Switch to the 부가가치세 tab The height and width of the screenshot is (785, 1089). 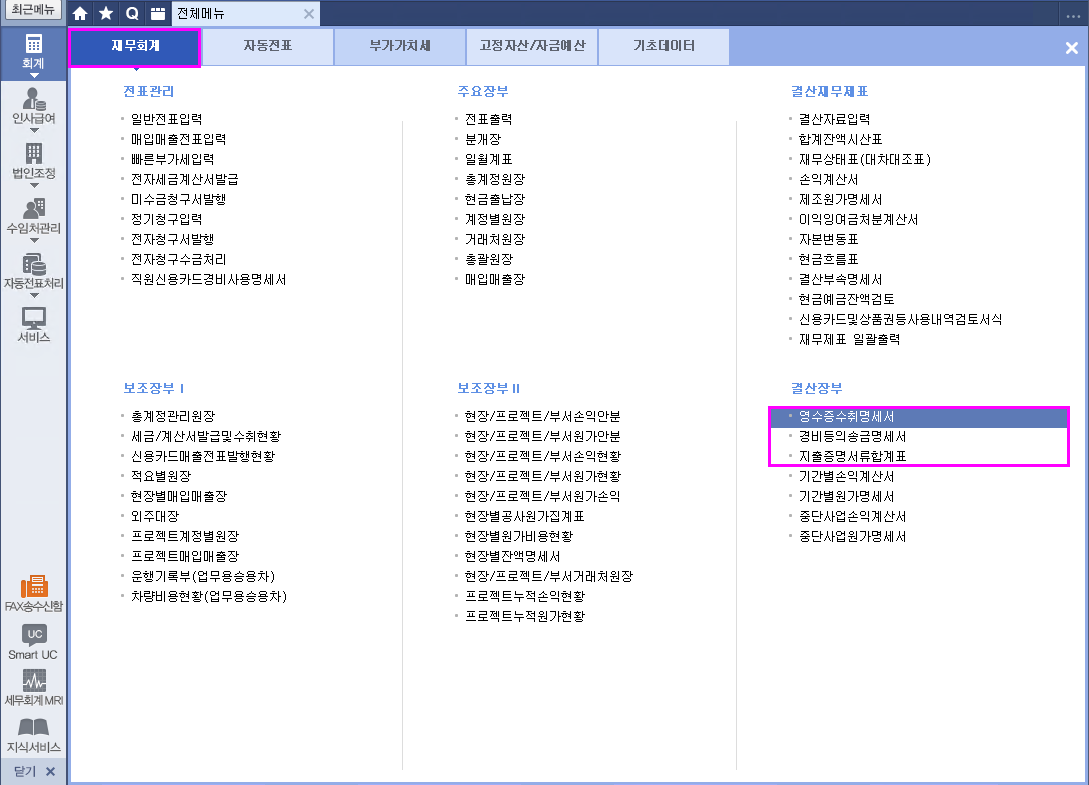pos(400,46)
